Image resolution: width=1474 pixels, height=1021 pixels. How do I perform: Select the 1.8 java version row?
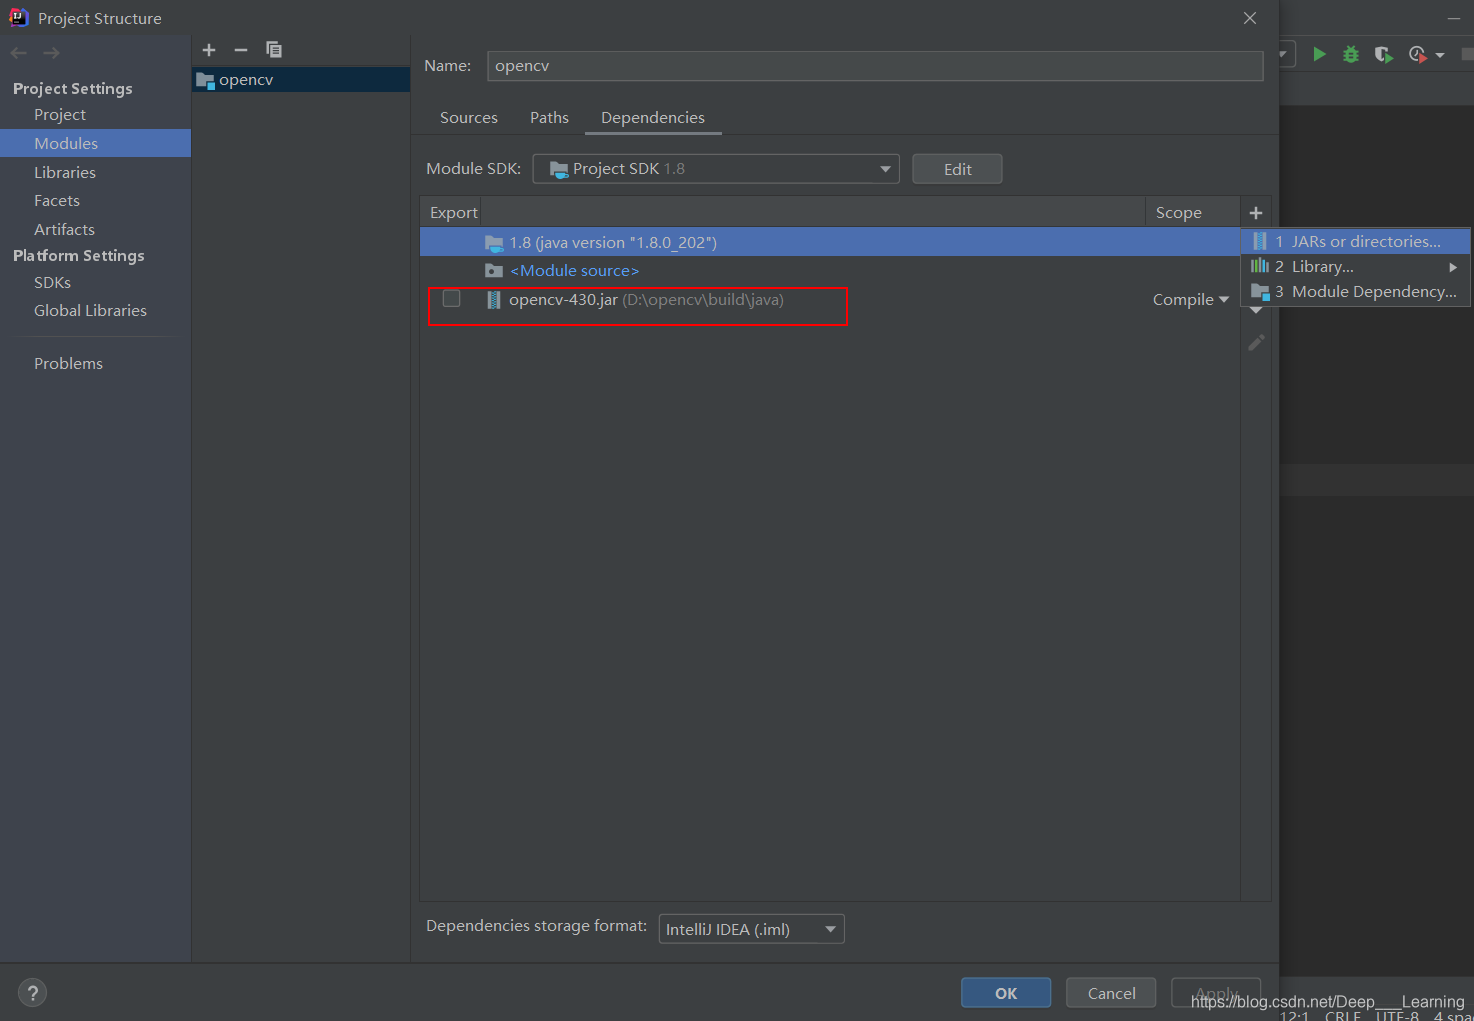830,242
